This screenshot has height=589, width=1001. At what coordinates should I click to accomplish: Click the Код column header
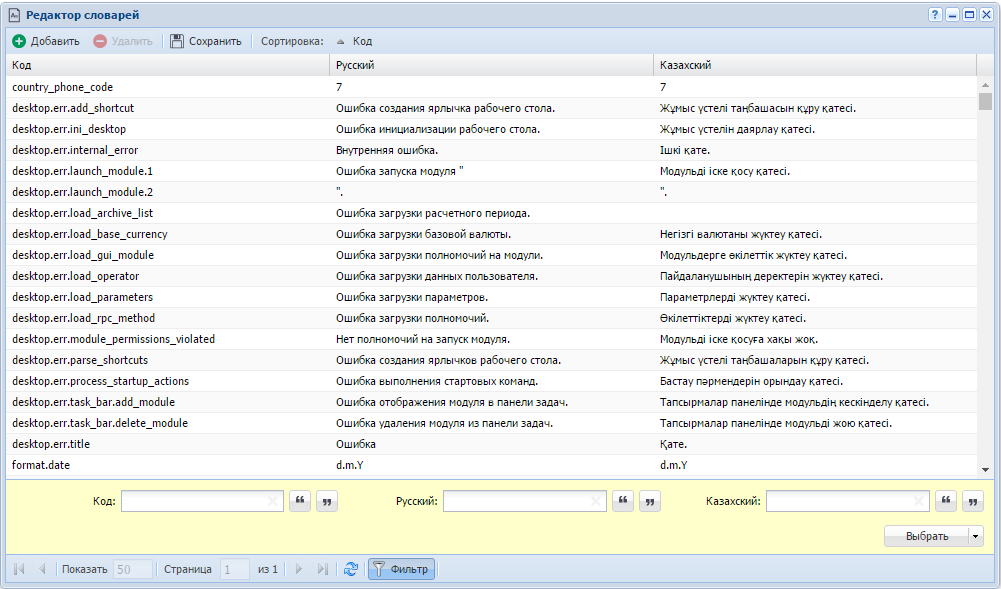[166, 65]
